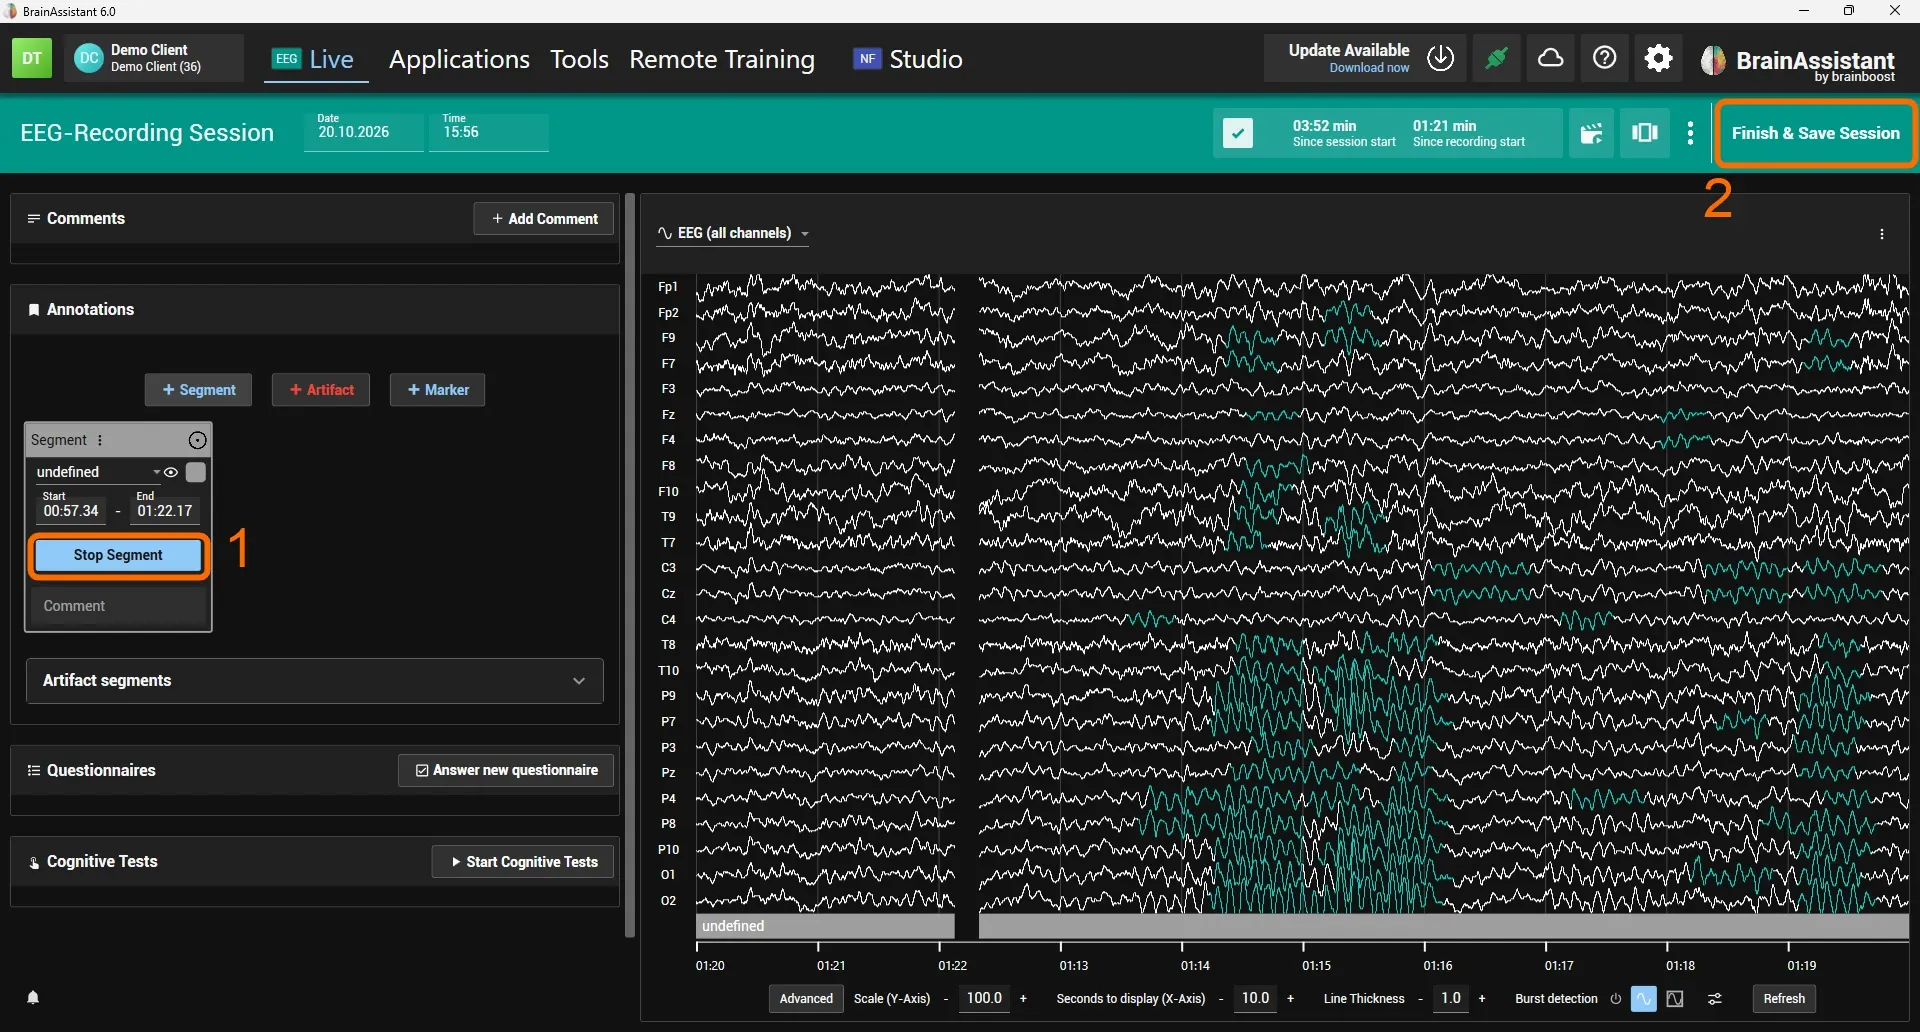Open the Applications menu
The width and height of the screenshot is (1920, 1032).
[x=459, y=59]
